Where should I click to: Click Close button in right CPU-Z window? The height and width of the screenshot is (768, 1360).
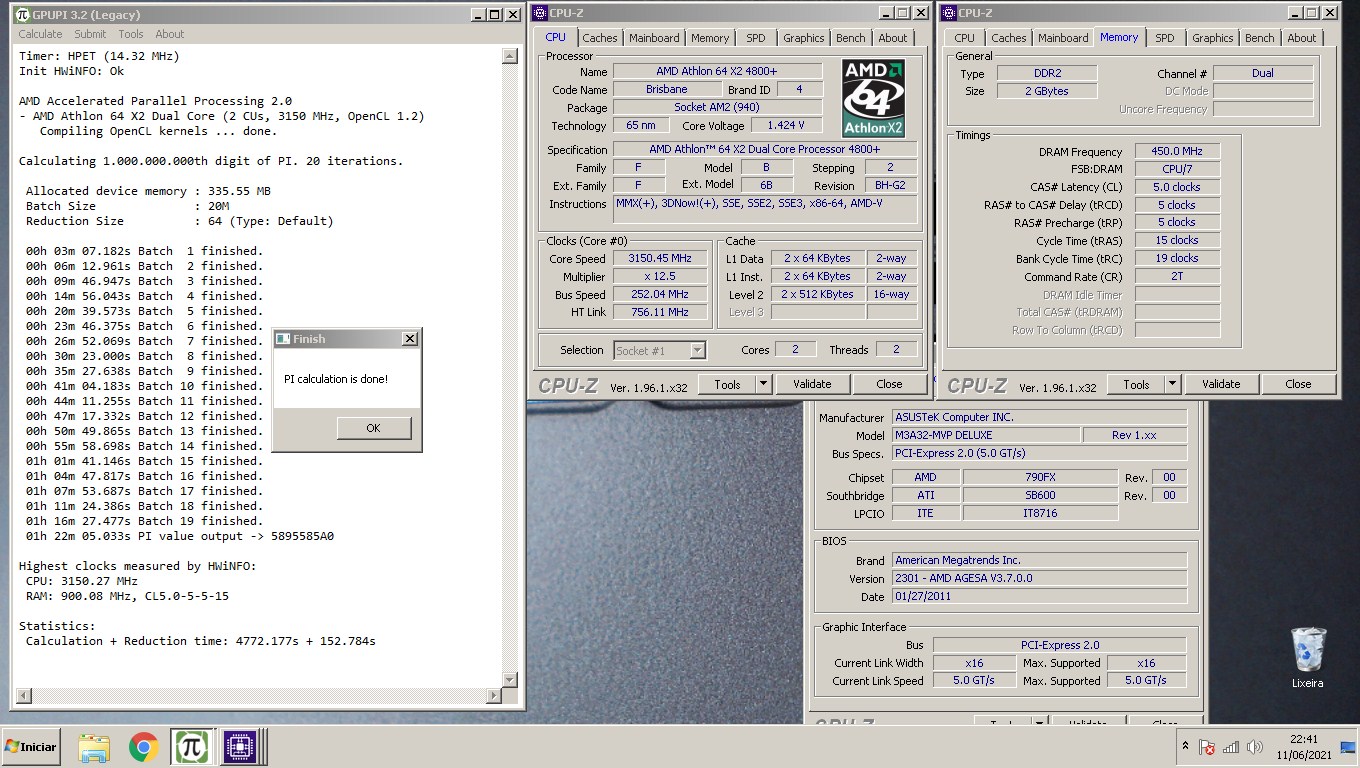(1298, 384)
